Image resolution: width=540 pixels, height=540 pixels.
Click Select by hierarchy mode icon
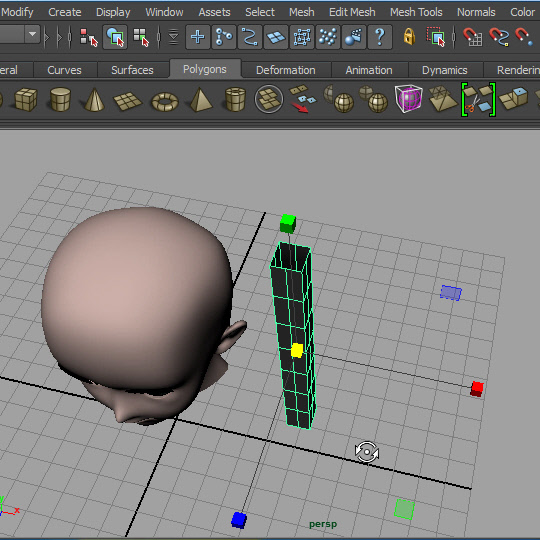89,37
